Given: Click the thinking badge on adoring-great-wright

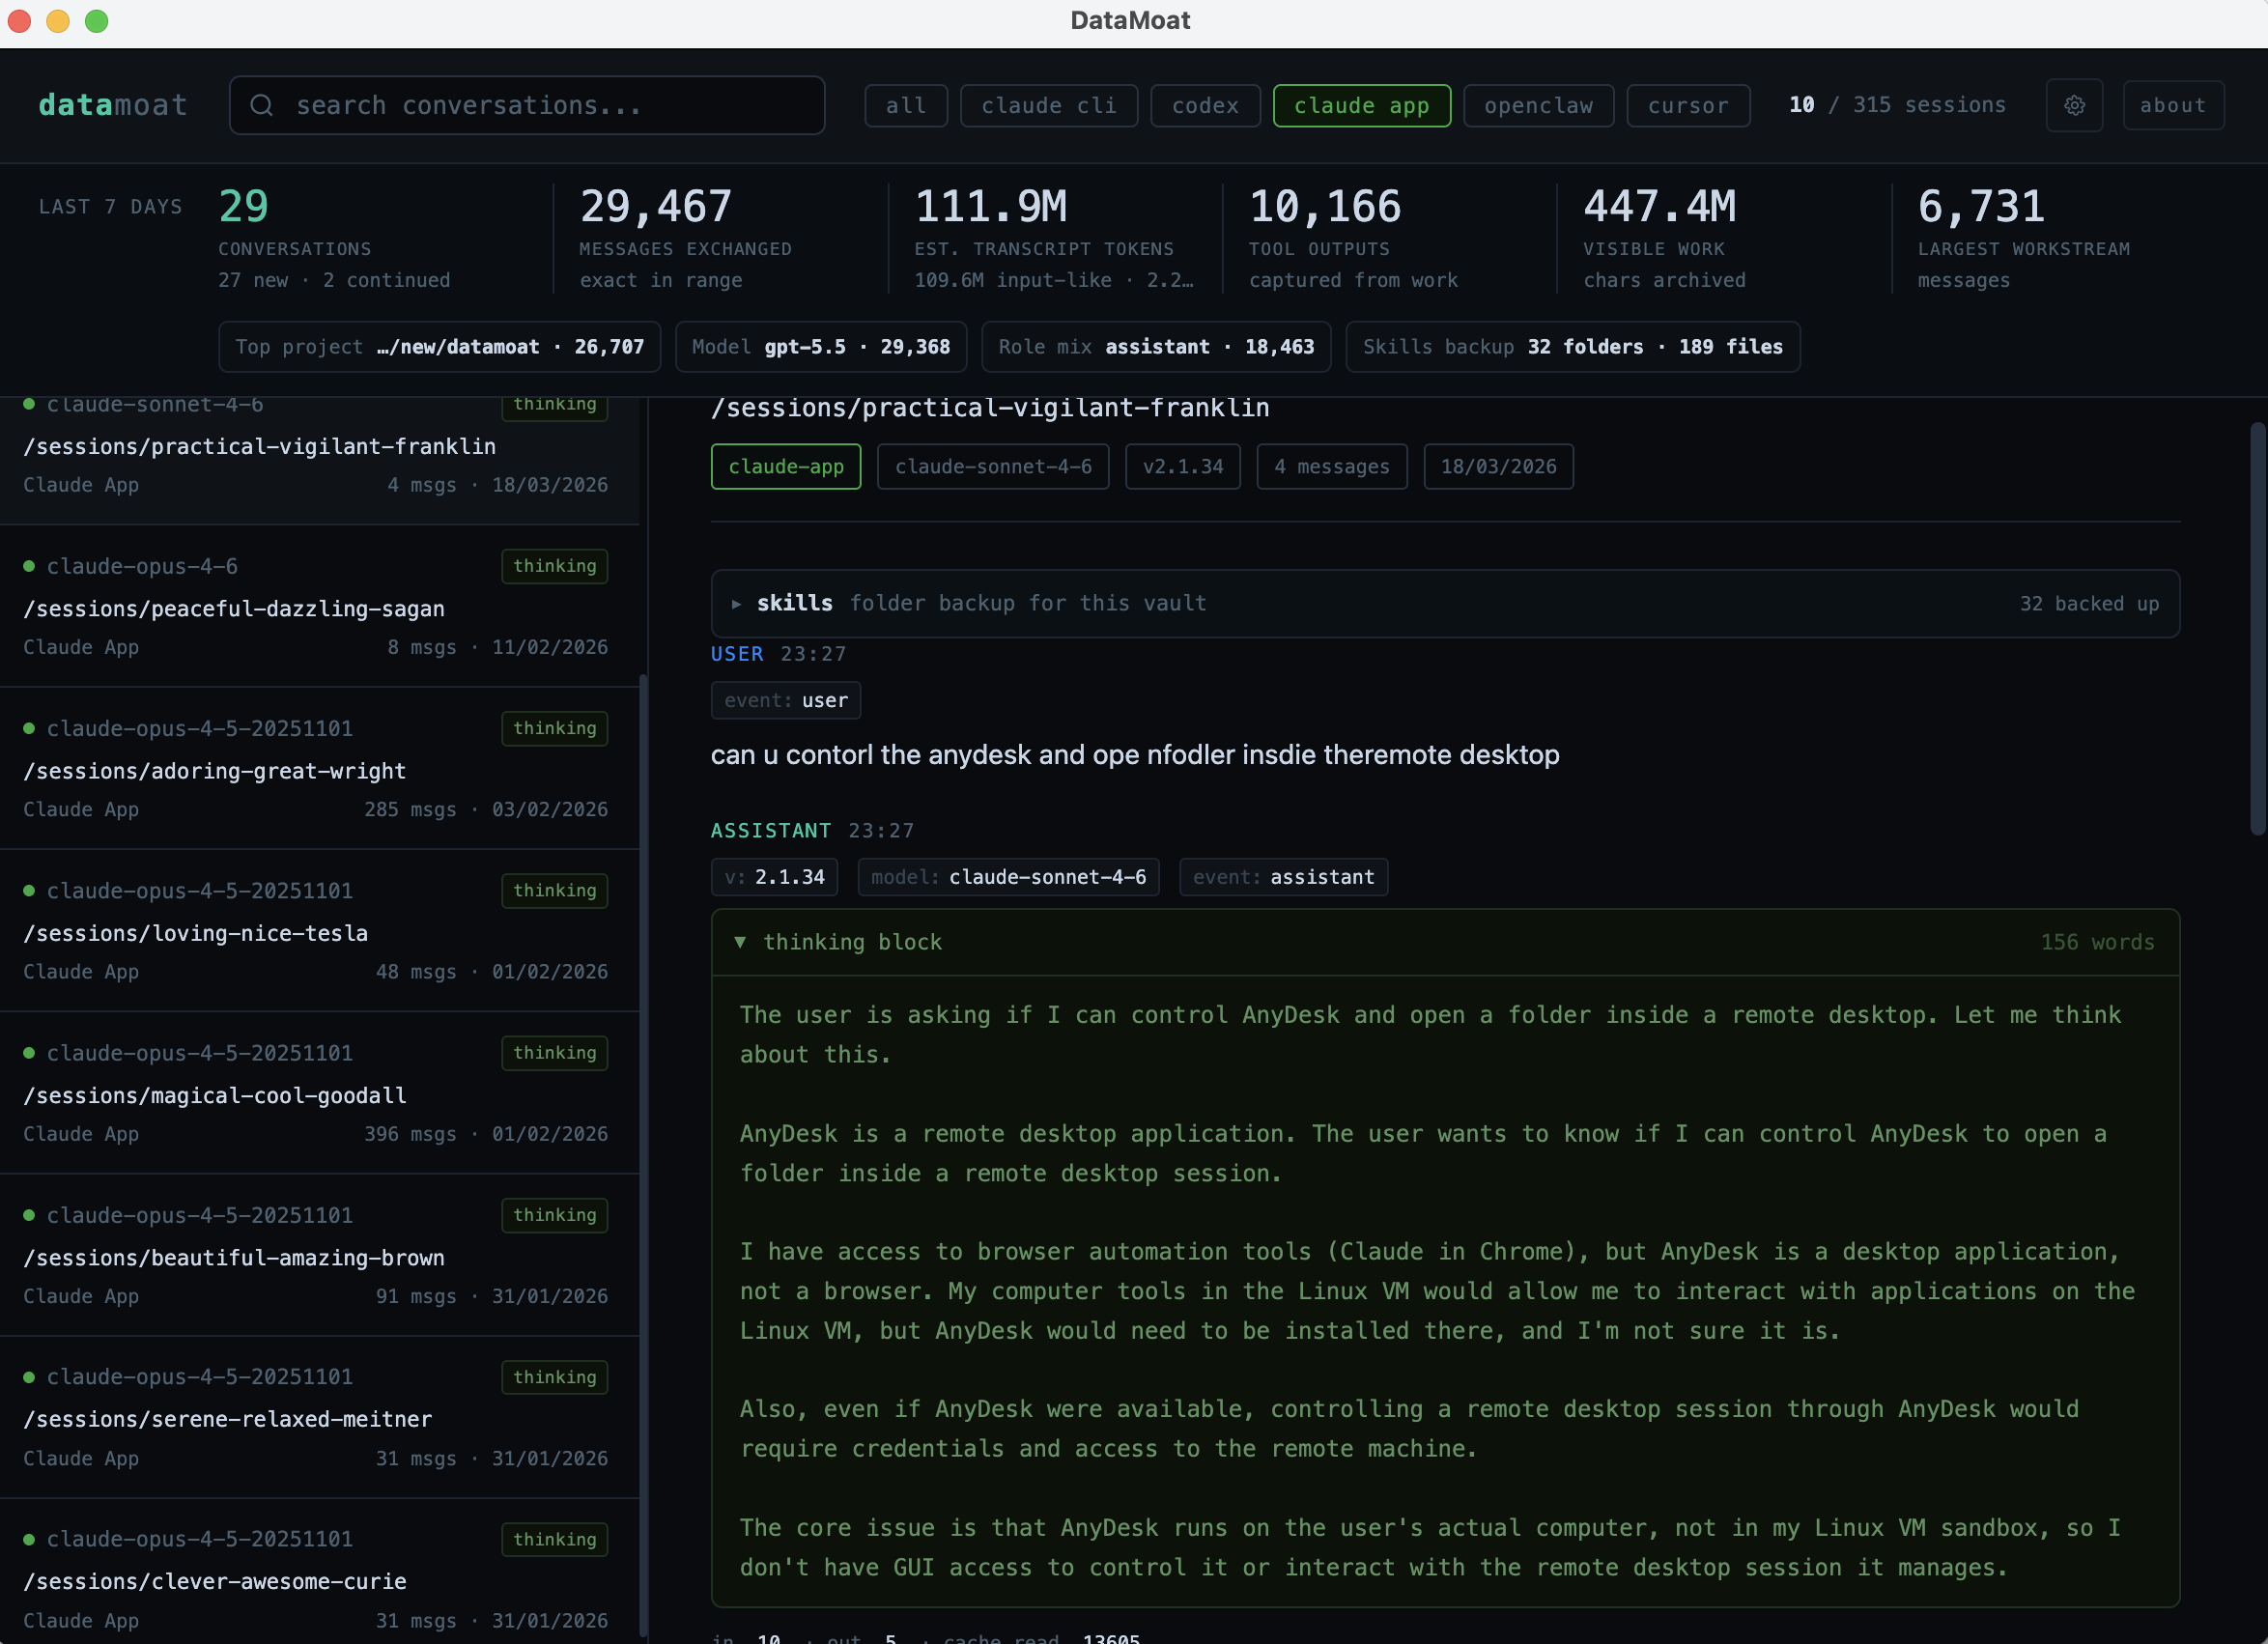Looking at the screenshot, I should point(555,728).
